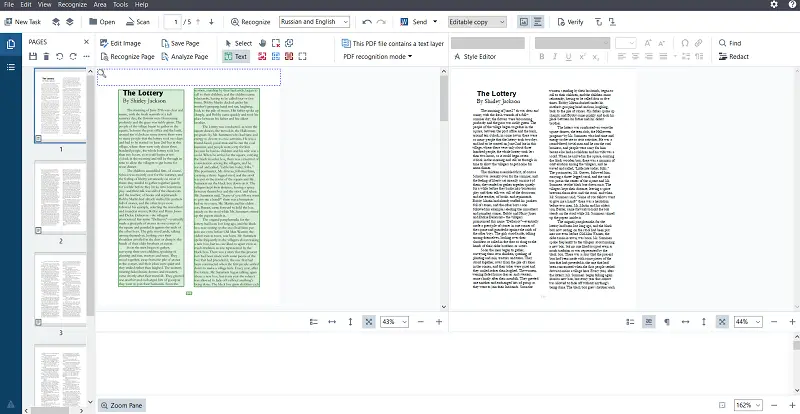The height and width of the screenshot is (414, 800).
Task: Select the table area tool icon
Action: [276, 57]
